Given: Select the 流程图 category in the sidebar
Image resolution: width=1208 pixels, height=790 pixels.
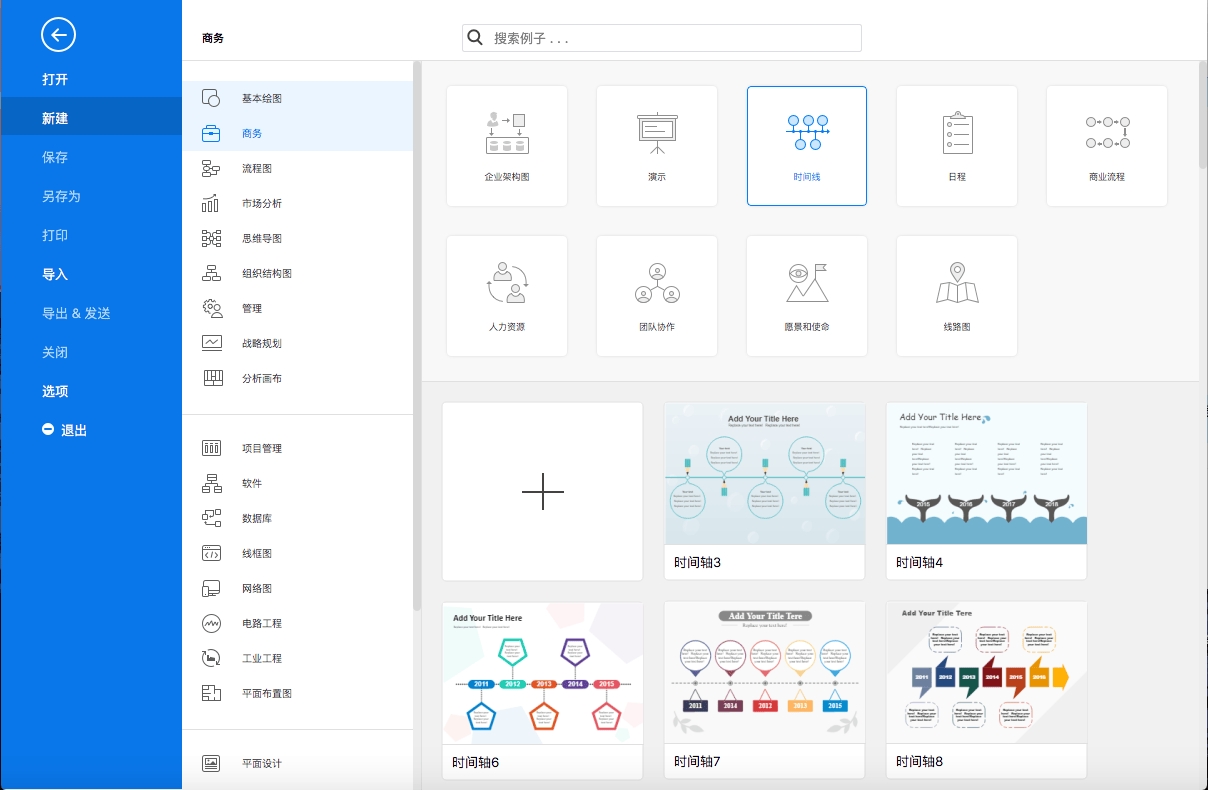Looking at the screenshot, I should (x=260, y=168).
